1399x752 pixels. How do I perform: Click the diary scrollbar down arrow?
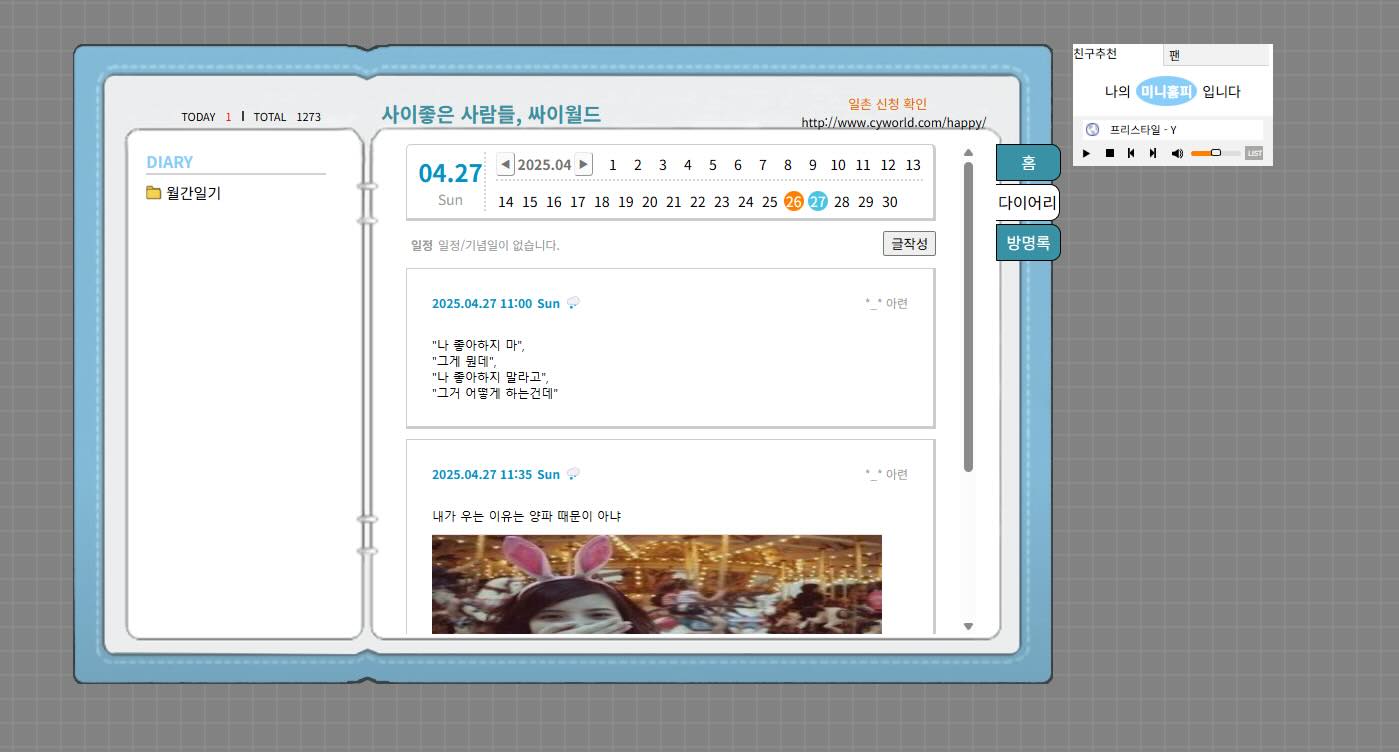pyautogui.click(x=968, y=626)
